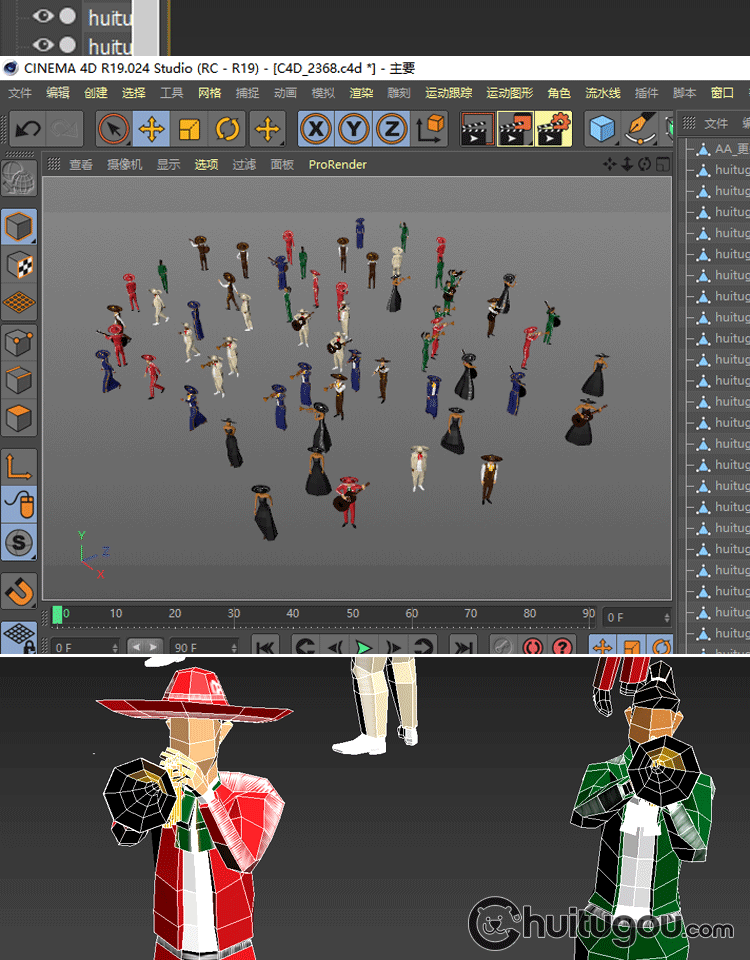Toggle X axis lock
The image size is (750, 960).
pyautogui.click(x=316, y=129)
